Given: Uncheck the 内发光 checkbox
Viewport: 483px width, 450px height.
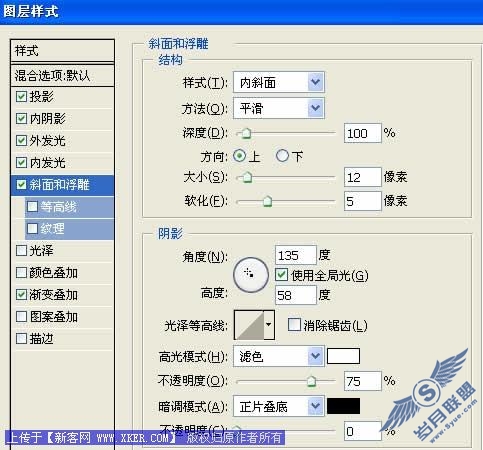Looking at the screenshot, I should [x=21, y=163].
